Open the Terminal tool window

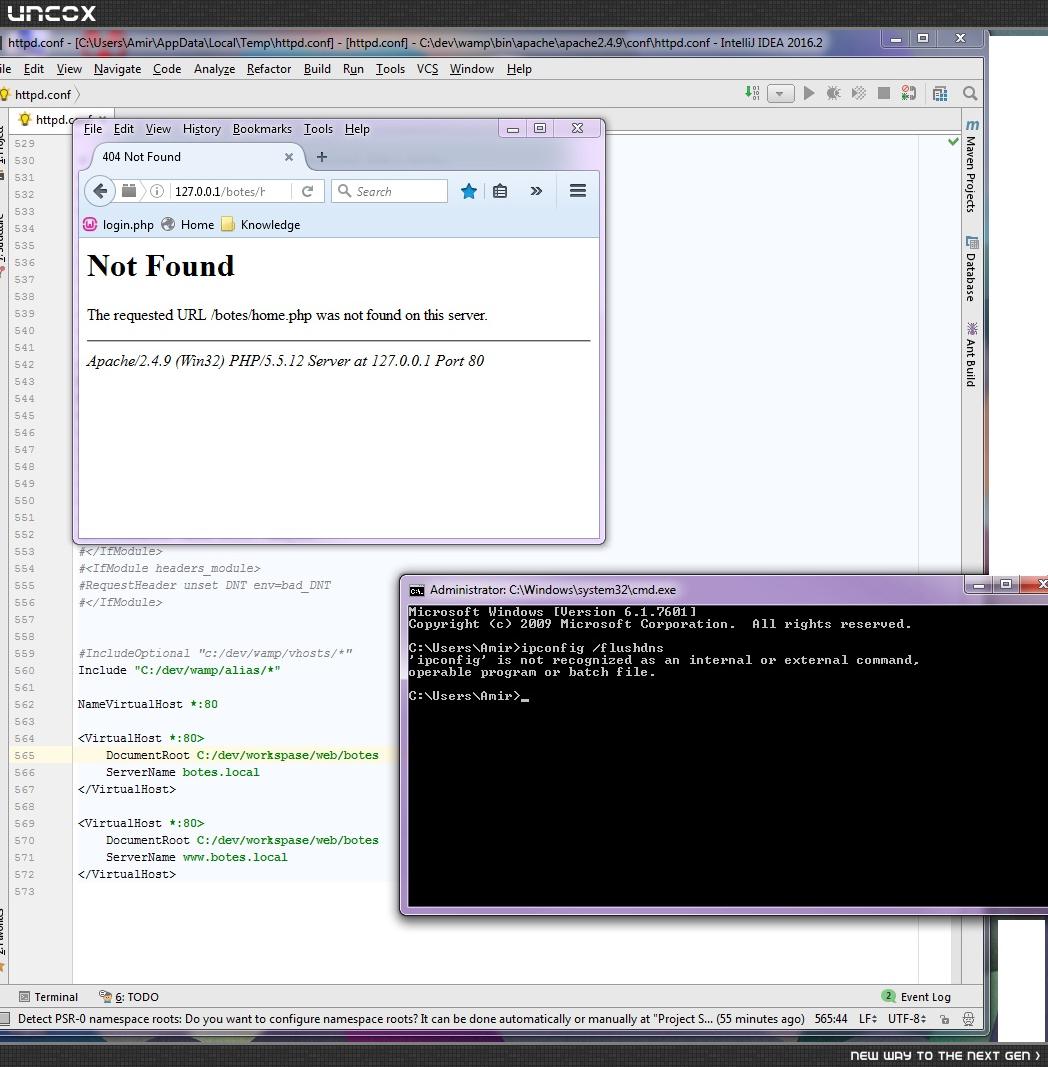click(48, 997)
